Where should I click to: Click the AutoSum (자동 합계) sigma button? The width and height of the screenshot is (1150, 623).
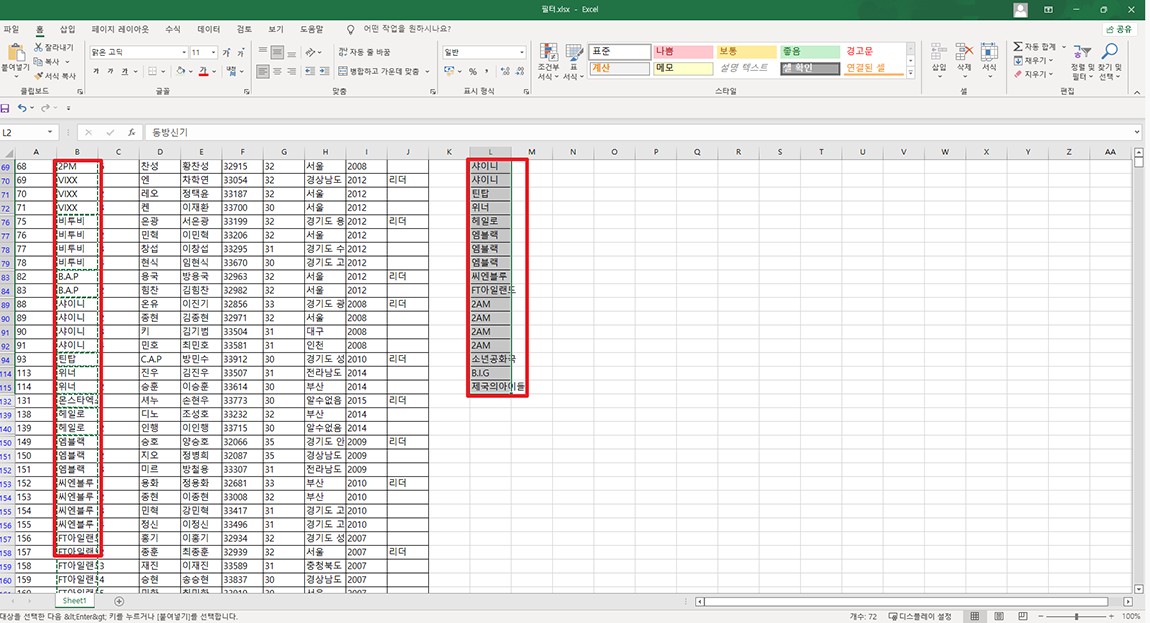1036,47
